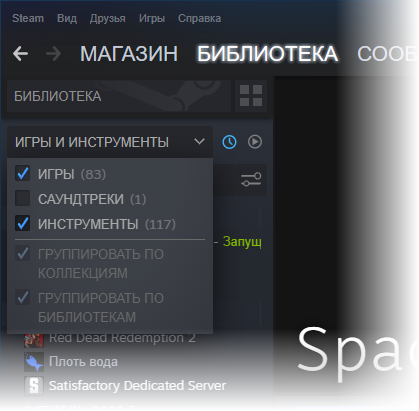Viewport: 419px width, 411px height.
Task: Enable the САУНДТРЕКИ (1) checkbox
Action: pyautogui.click(x=23, y=198)
